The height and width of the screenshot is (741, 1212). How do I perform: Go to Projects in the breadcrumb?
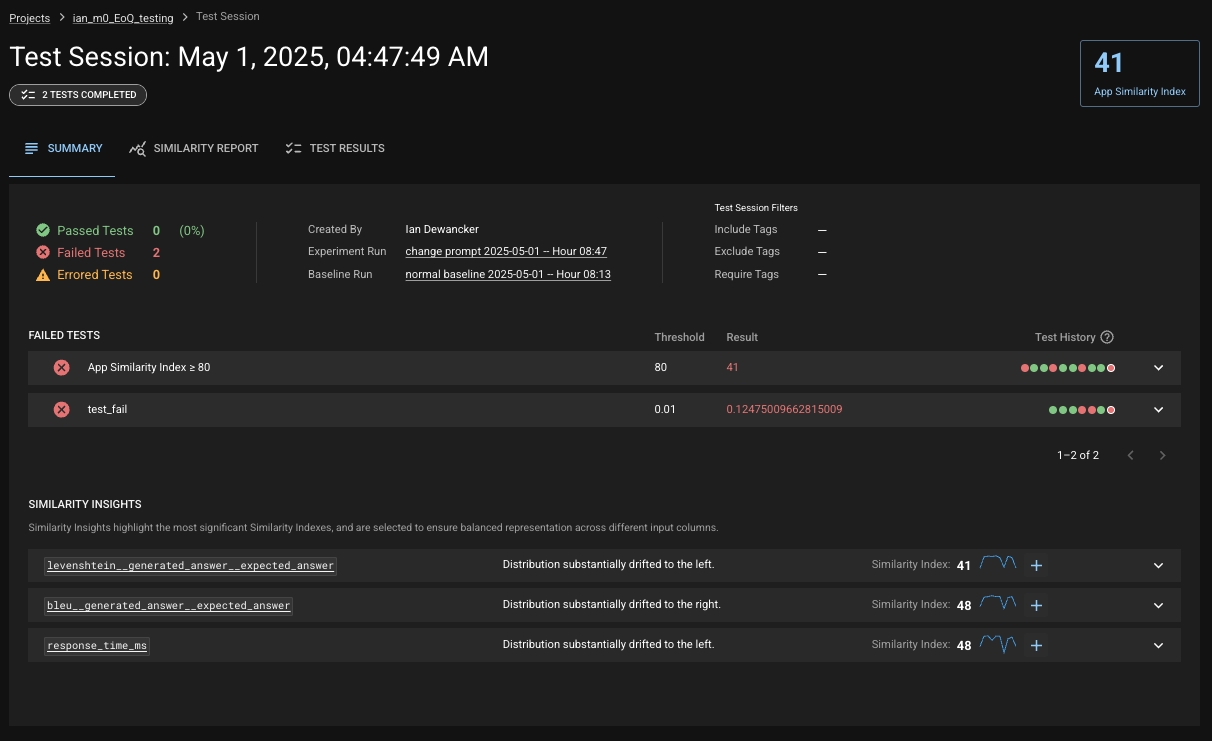(29, 18)
